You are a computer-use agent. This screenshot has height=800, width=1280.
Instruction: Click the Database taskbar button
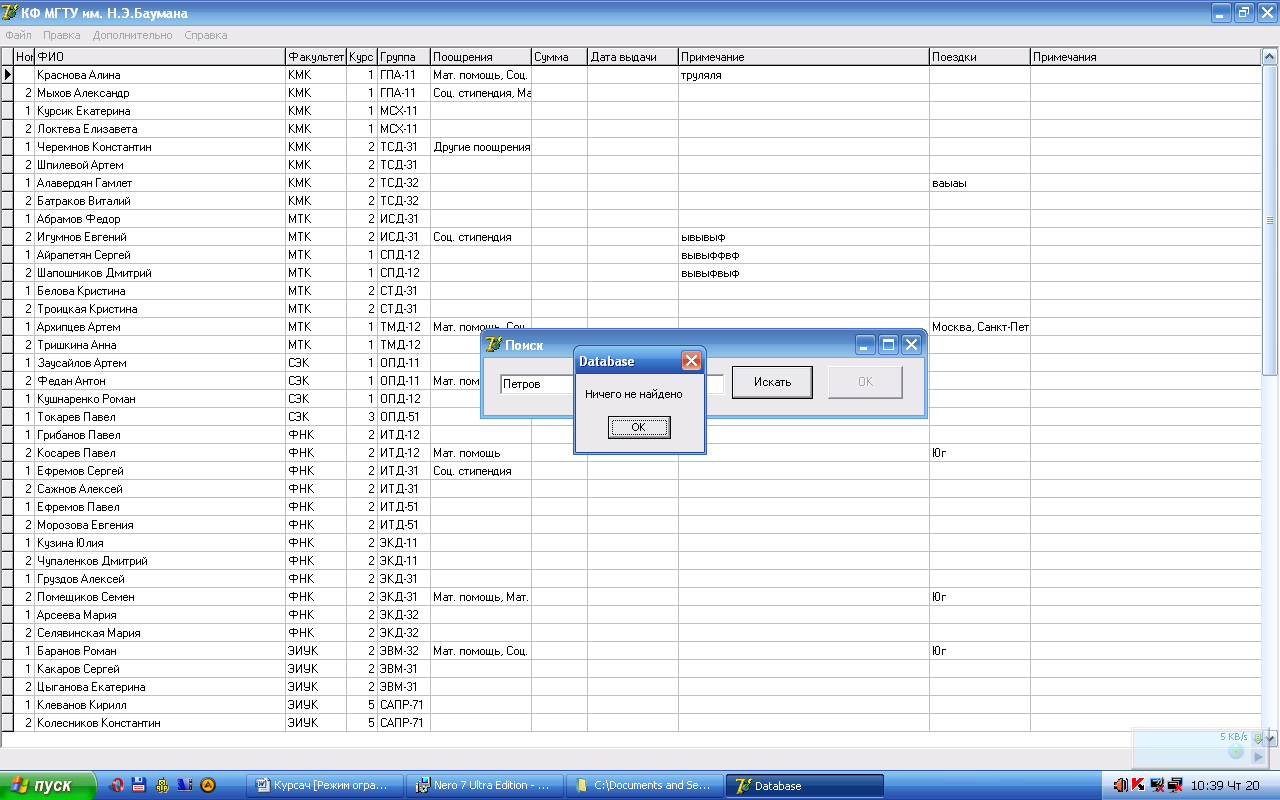click(x=805, y=785)
